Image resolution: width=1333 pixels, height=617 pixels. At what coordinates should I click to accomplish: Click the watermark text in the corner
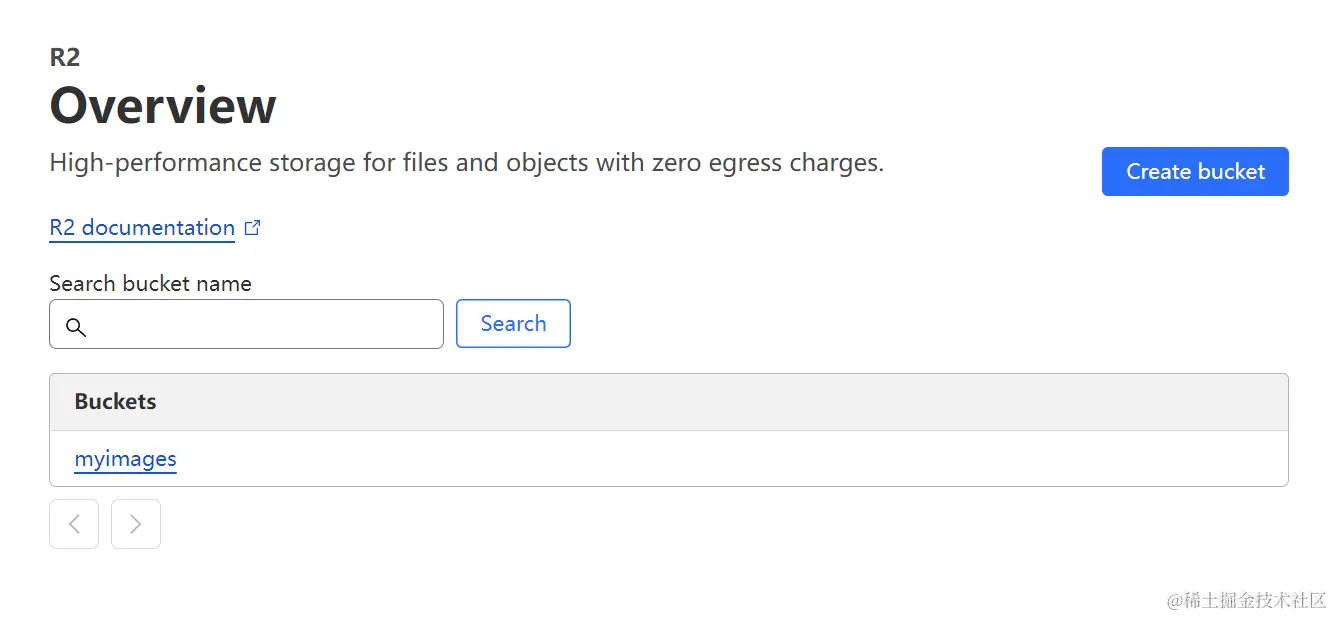(1246, 600)
